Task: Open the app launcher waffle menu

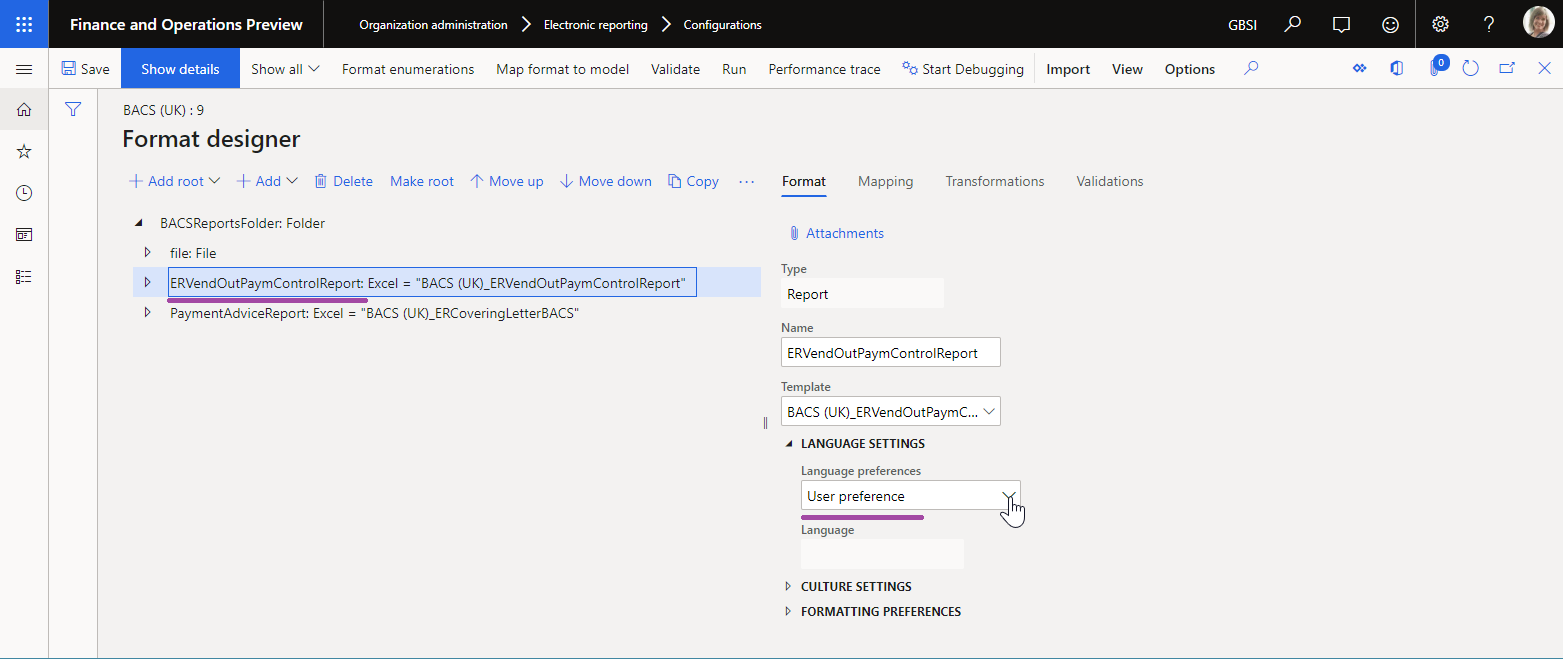Action: pos(24,24)
